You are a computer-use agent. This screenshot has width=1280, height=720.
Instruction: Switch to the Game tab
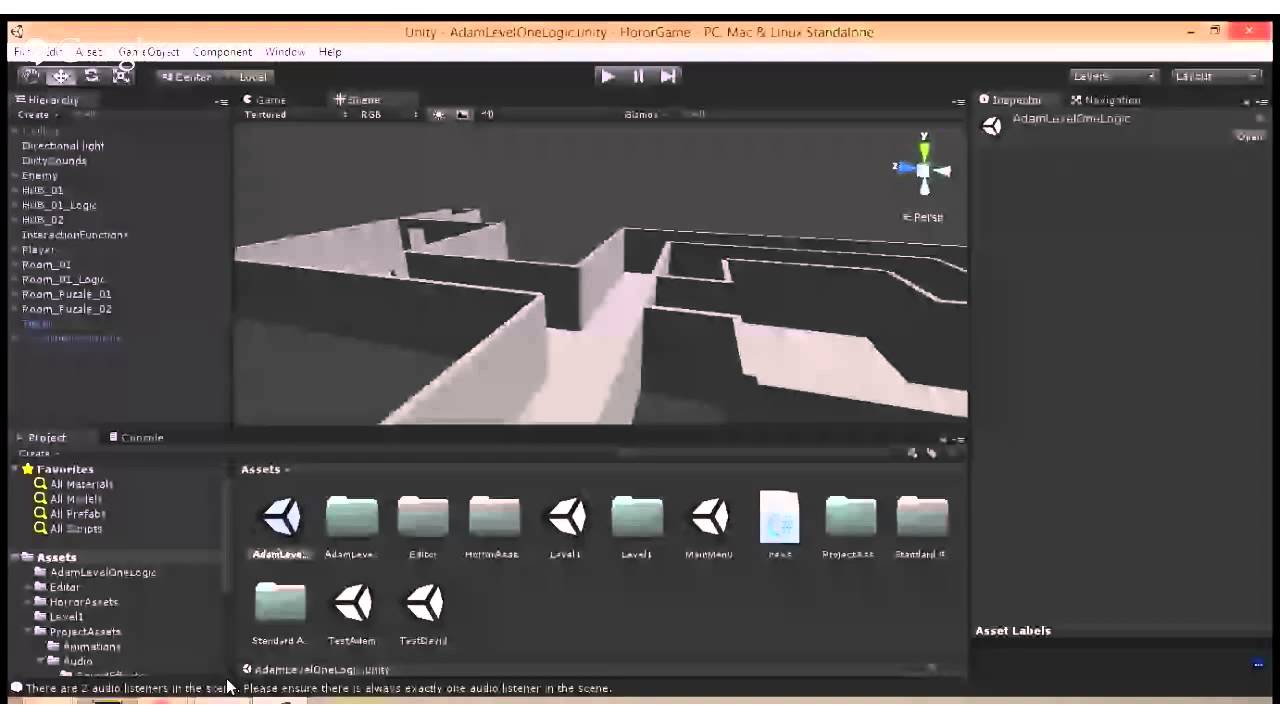[x=265, y=100]
